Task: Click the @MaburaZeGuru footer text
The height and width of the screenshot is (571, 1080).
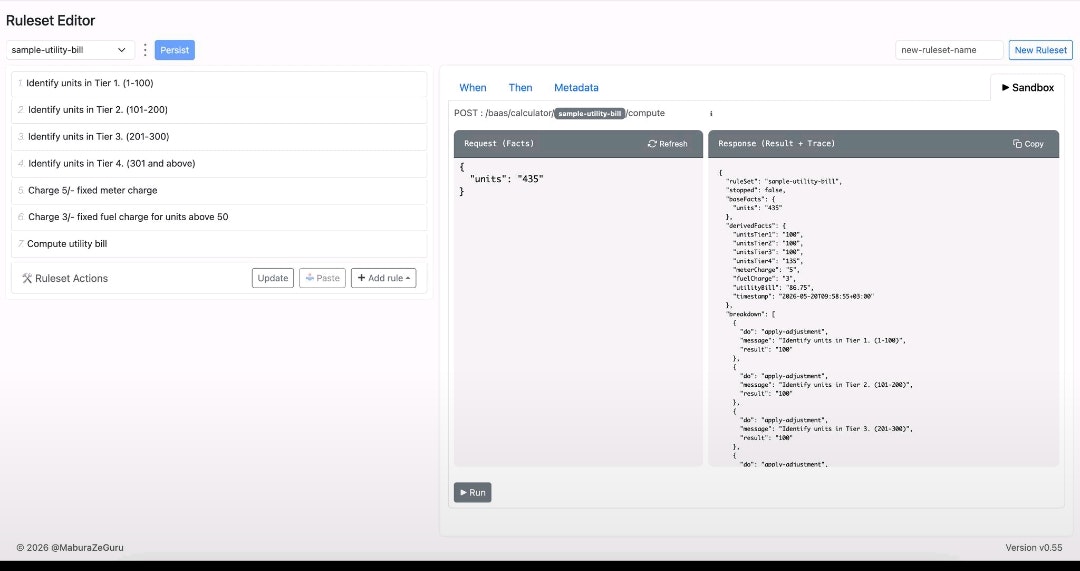Action: point(87,548)
